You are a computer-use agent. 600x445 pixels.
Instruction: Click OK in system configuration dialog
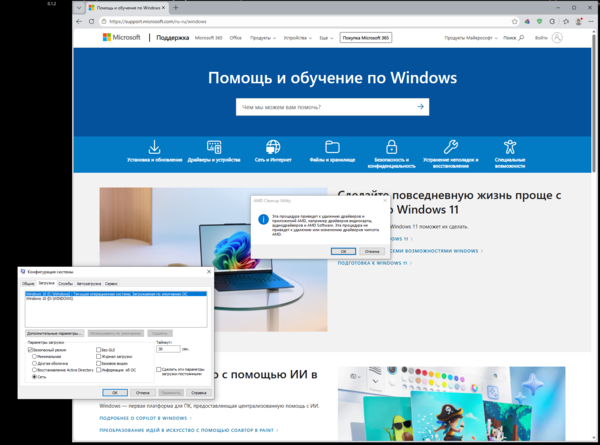click(115, 393)
